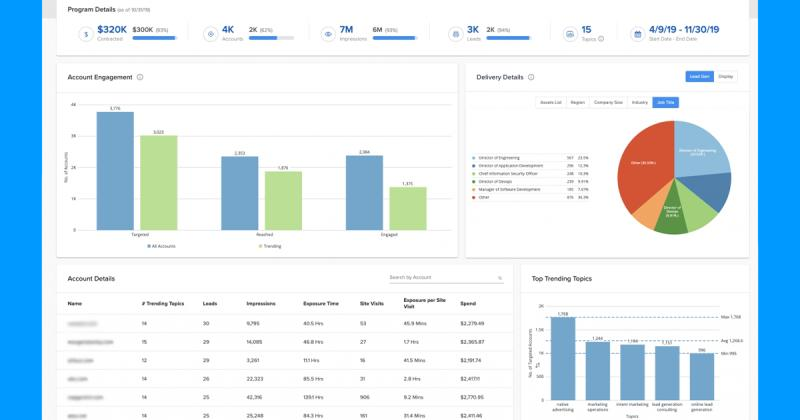Click Director of Application Development legend row

pyautogui.click(x=530, y=166)
